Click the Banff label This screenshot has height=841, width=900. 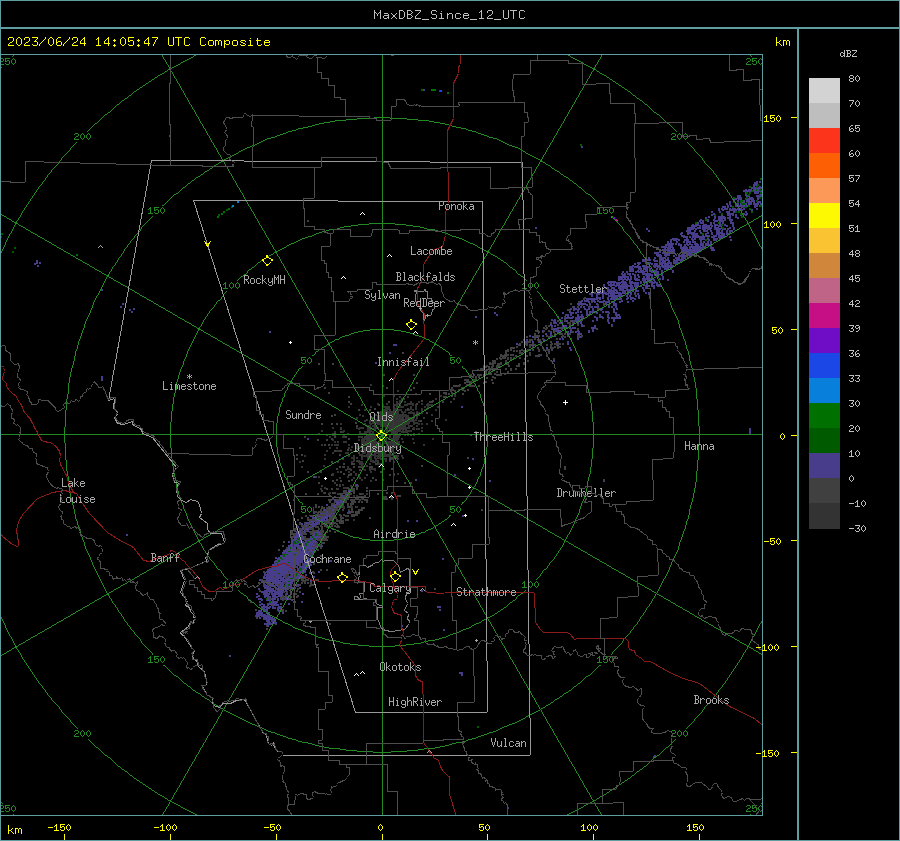click(x=165, y=557)
